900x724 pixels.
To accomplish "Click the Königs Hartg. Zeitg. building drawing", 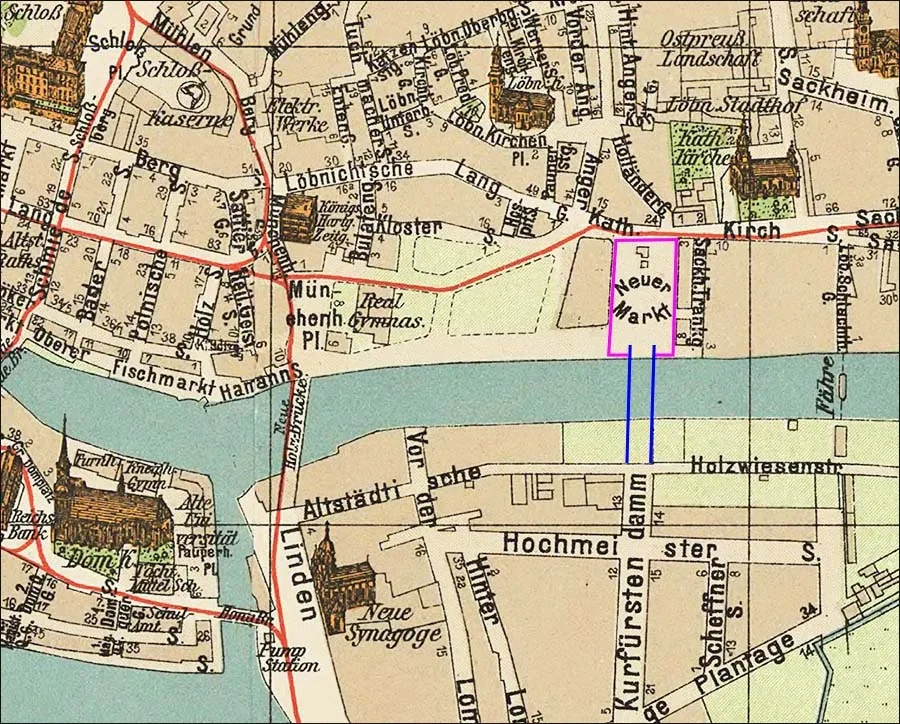I will [298, 218].
